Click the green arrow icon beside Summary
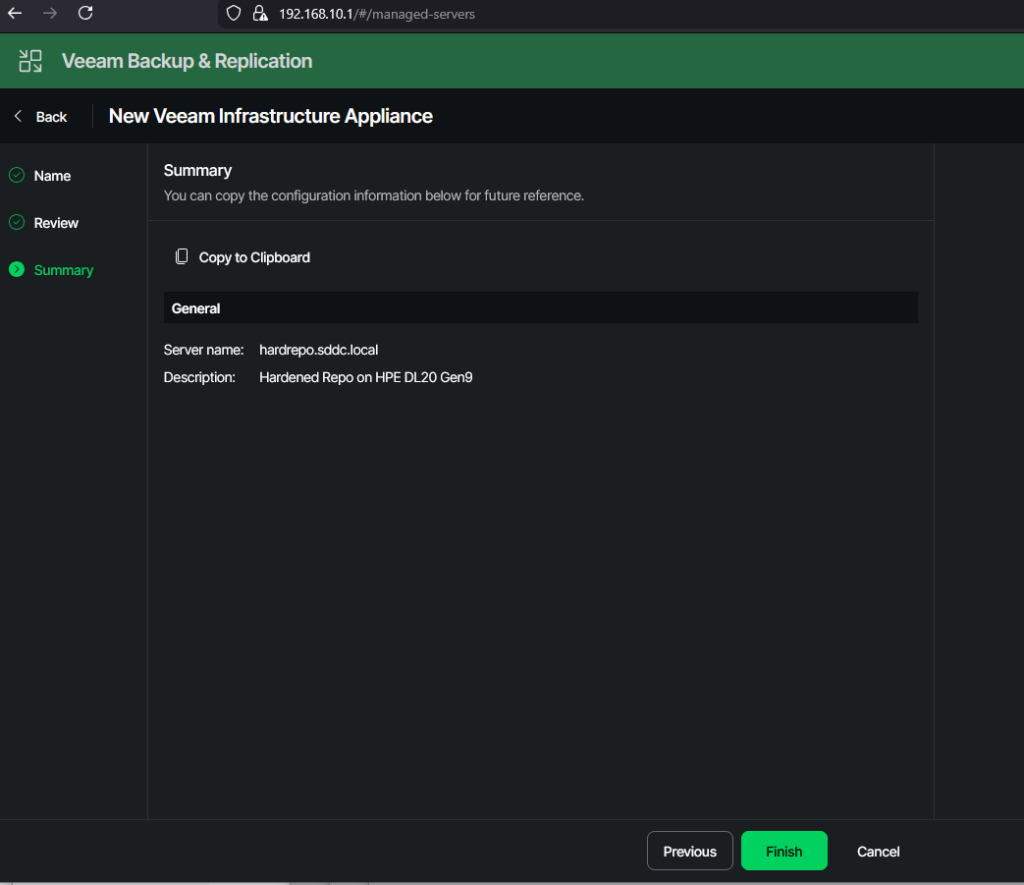1024x885 pixels. tap(16, 270)
